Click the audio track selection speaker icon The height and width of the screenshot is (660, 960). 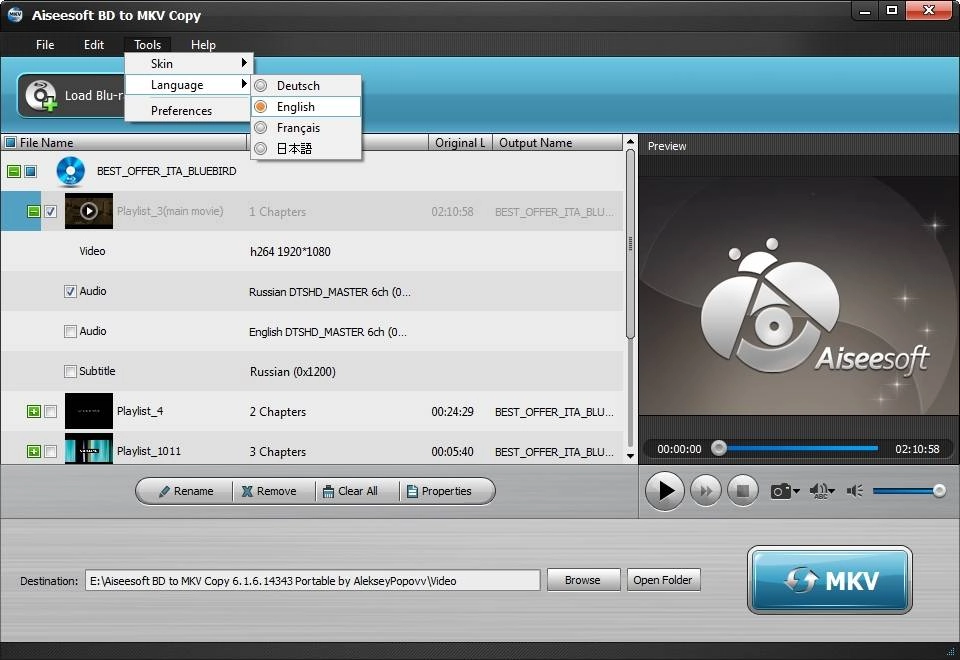click(821, 491)
